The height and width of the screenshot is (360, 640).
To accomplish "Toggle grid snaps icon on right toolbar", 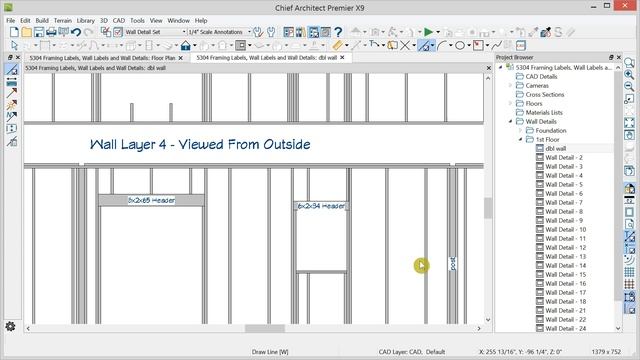I will pos(629,284).
